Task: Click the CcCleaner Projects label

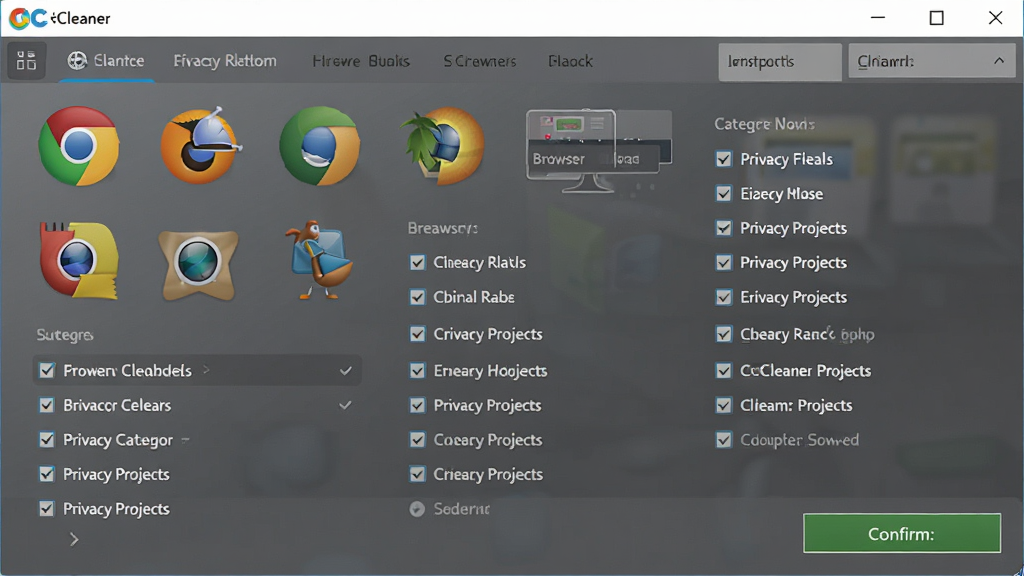Action: click(x=805, y=371)
